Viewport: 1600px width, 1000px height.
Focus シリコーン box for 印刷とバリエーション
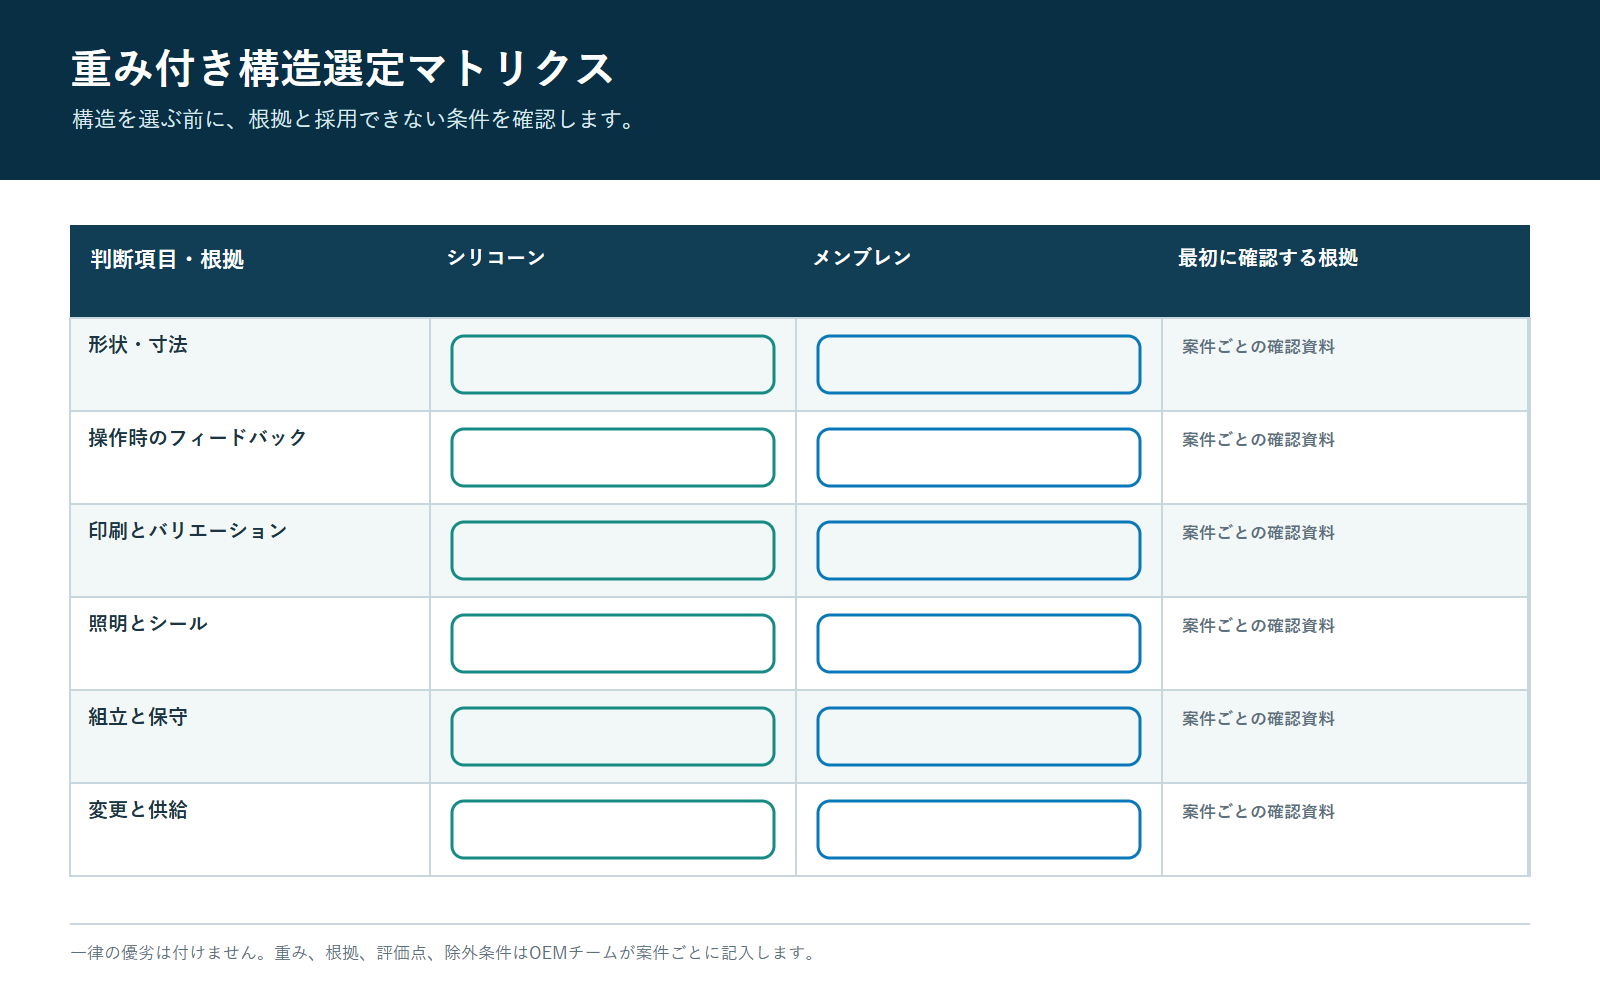click(613, 550)
